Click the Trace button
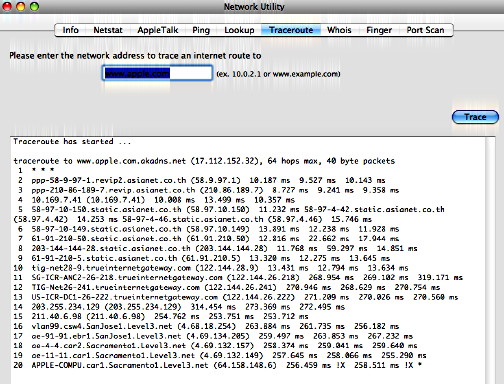504x384 pixels. [475, 117]
